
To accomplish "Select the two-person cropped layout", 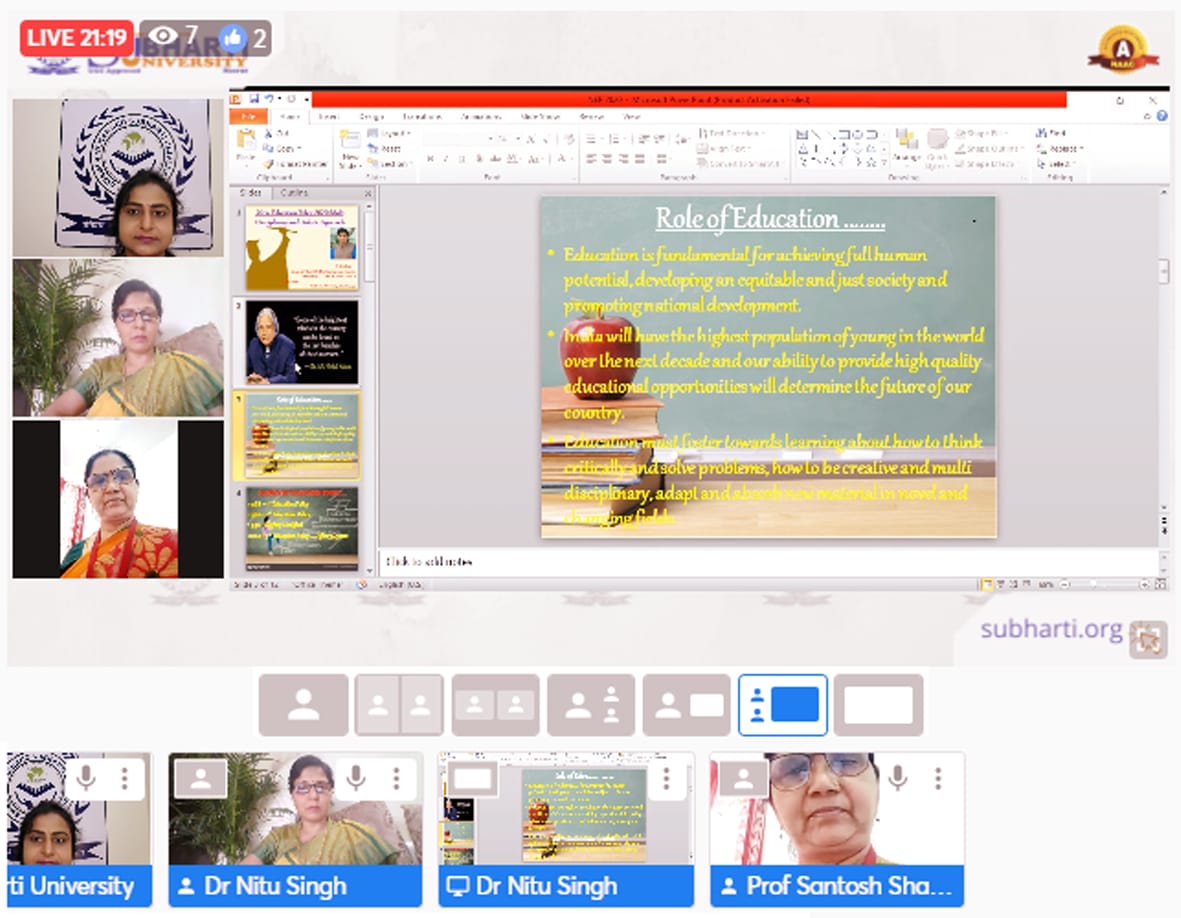I will click(x=399, y=705).
